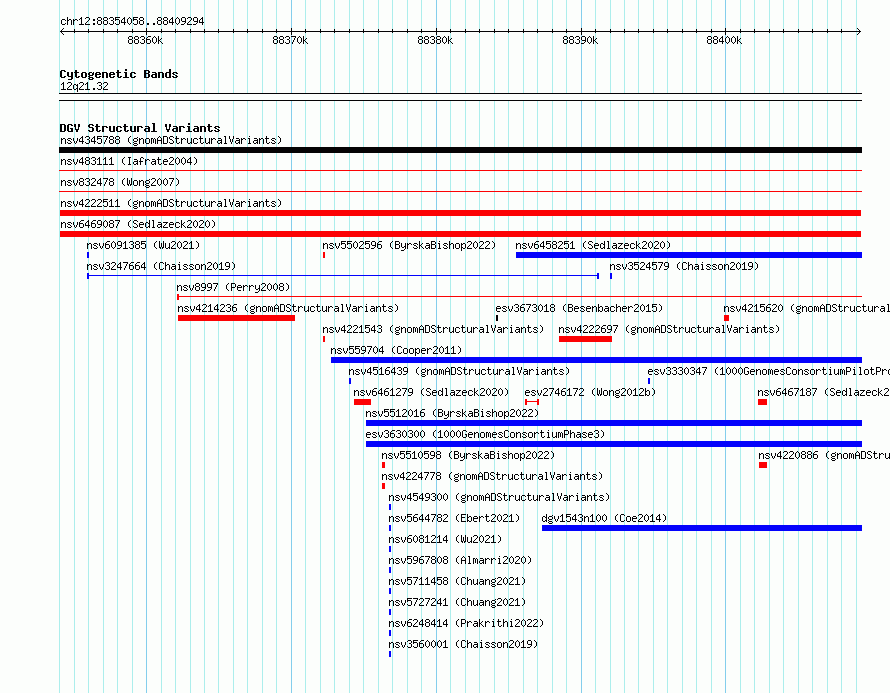This screenshot has width=890, height=693.
Task: Open nsv4222511 gnomADStructuralVariants label
Action: click(171, 203)
